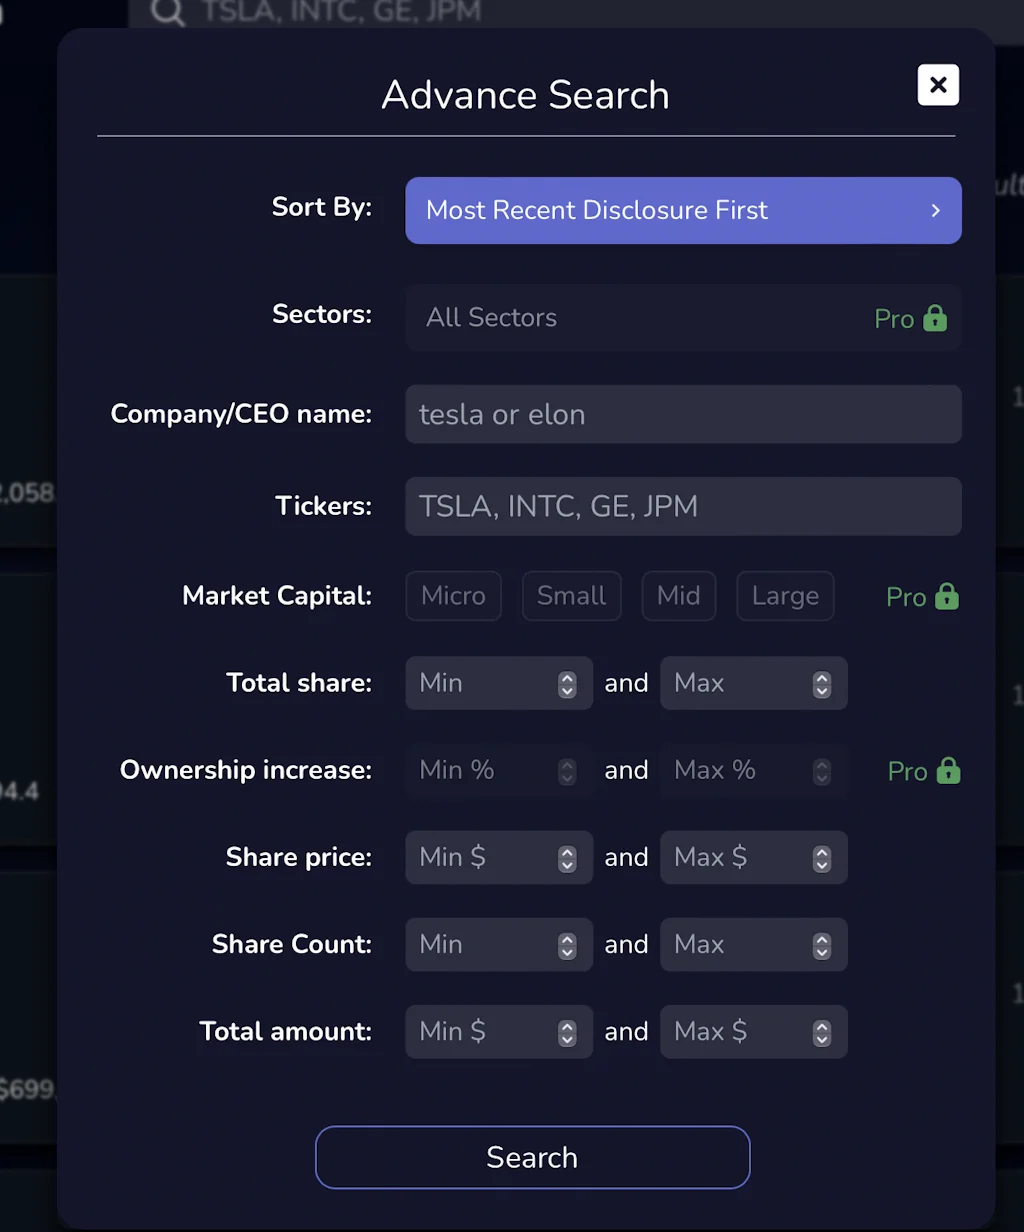Increment the Total share Min stepper
The width and height of the screenshot is (1024, 1232).
click(566, 678)
